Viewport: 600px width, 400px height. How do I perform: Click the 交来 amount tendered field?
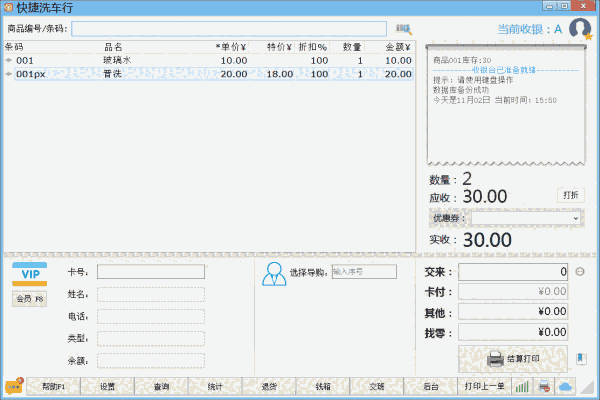[x=513, y=272]
